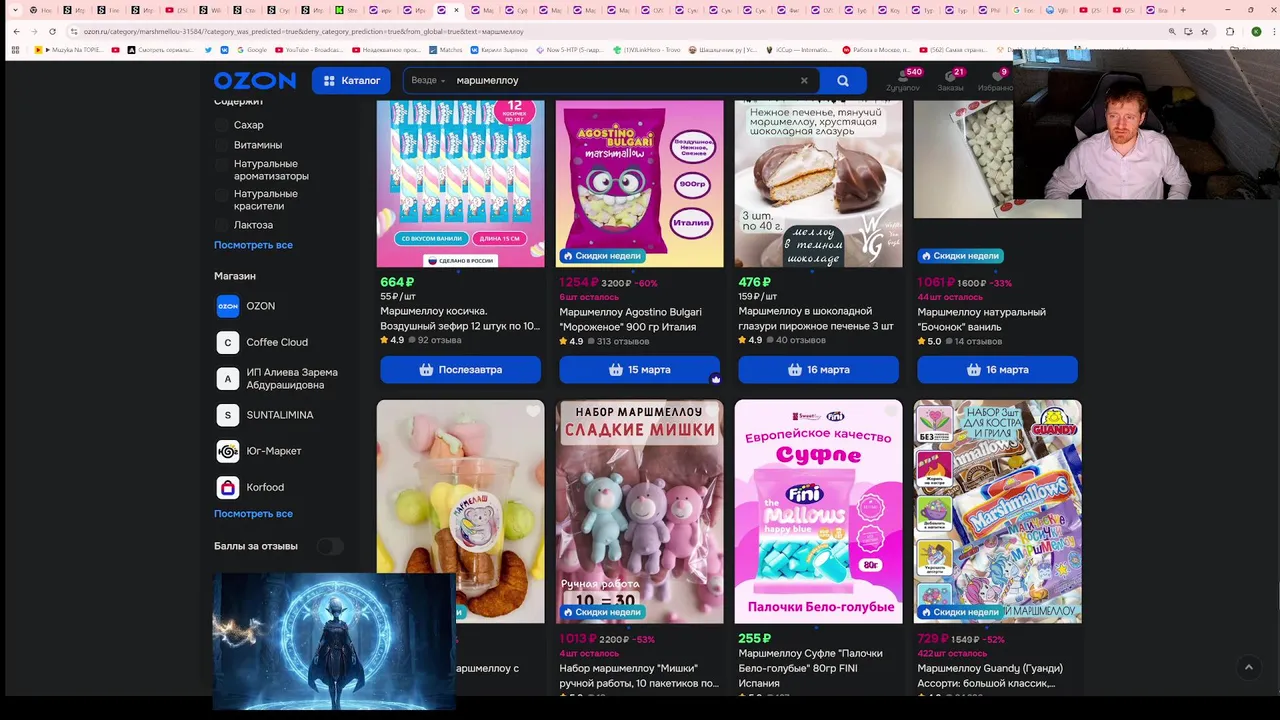Open the Сладкие мишки product image
This screenshot has height=720, width=1280.
click(x=639, y=511)
